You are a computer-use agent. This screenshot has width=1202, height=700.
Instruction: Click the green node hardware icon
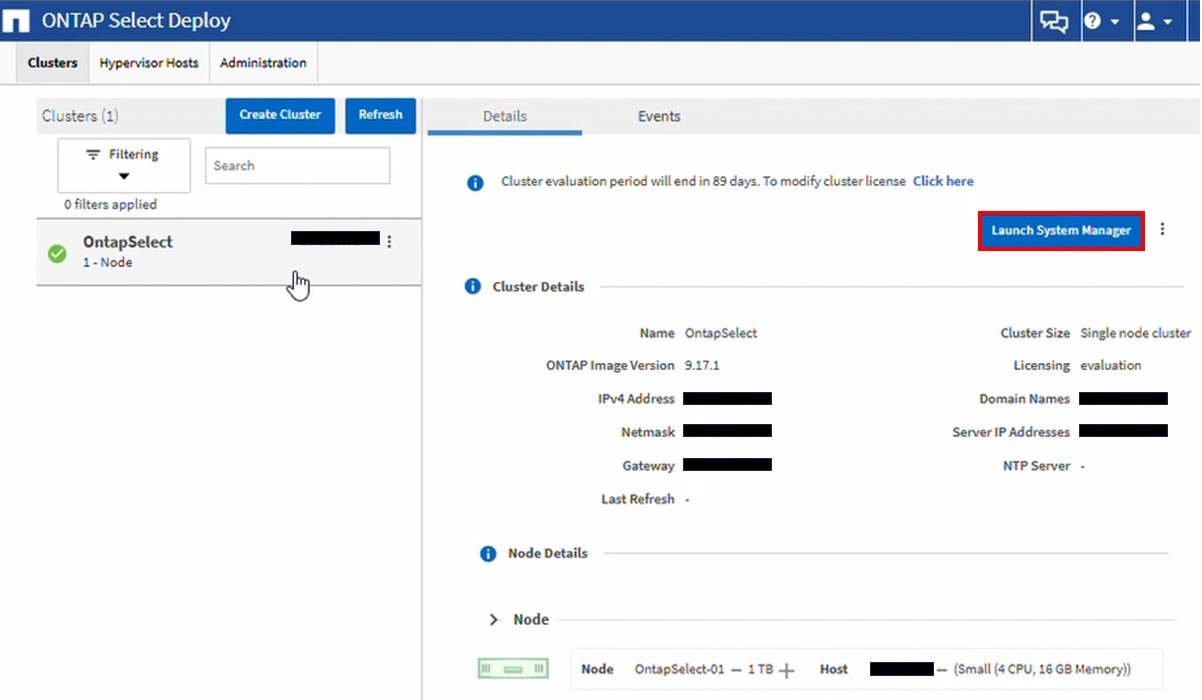click(x=513, y=668)
